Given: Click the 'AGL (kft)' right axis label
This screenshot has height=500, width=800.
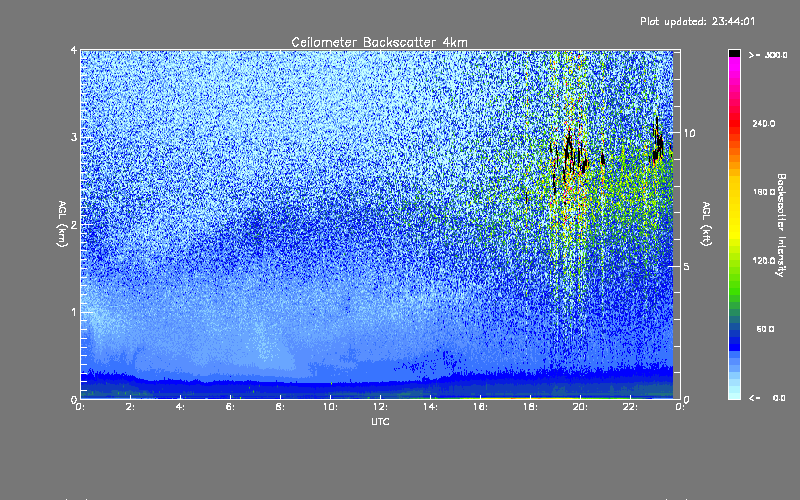Looking at the screenshot, I should [x=706, y=224].
